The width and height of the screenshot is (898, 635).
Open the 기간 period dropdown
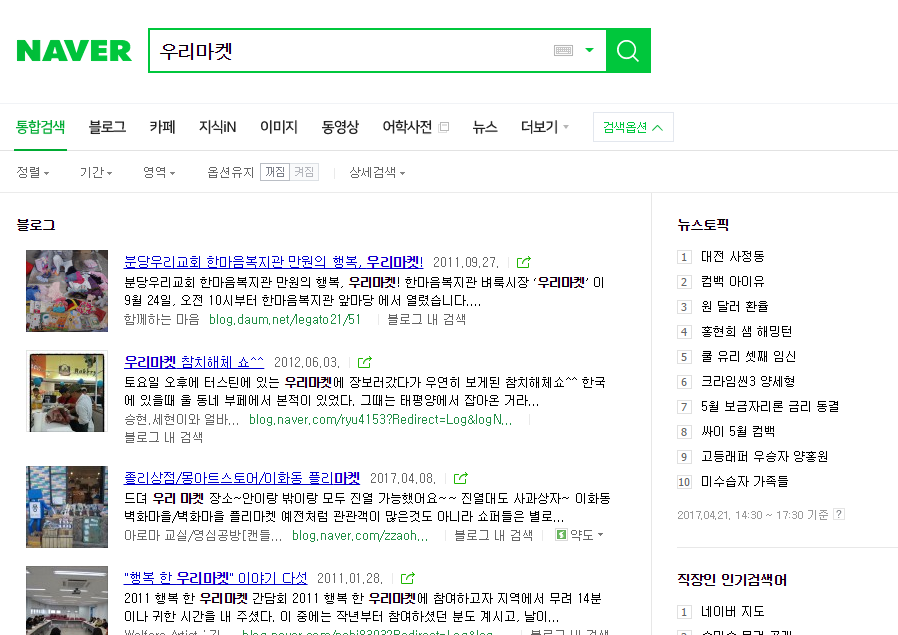tap(96, 172)
